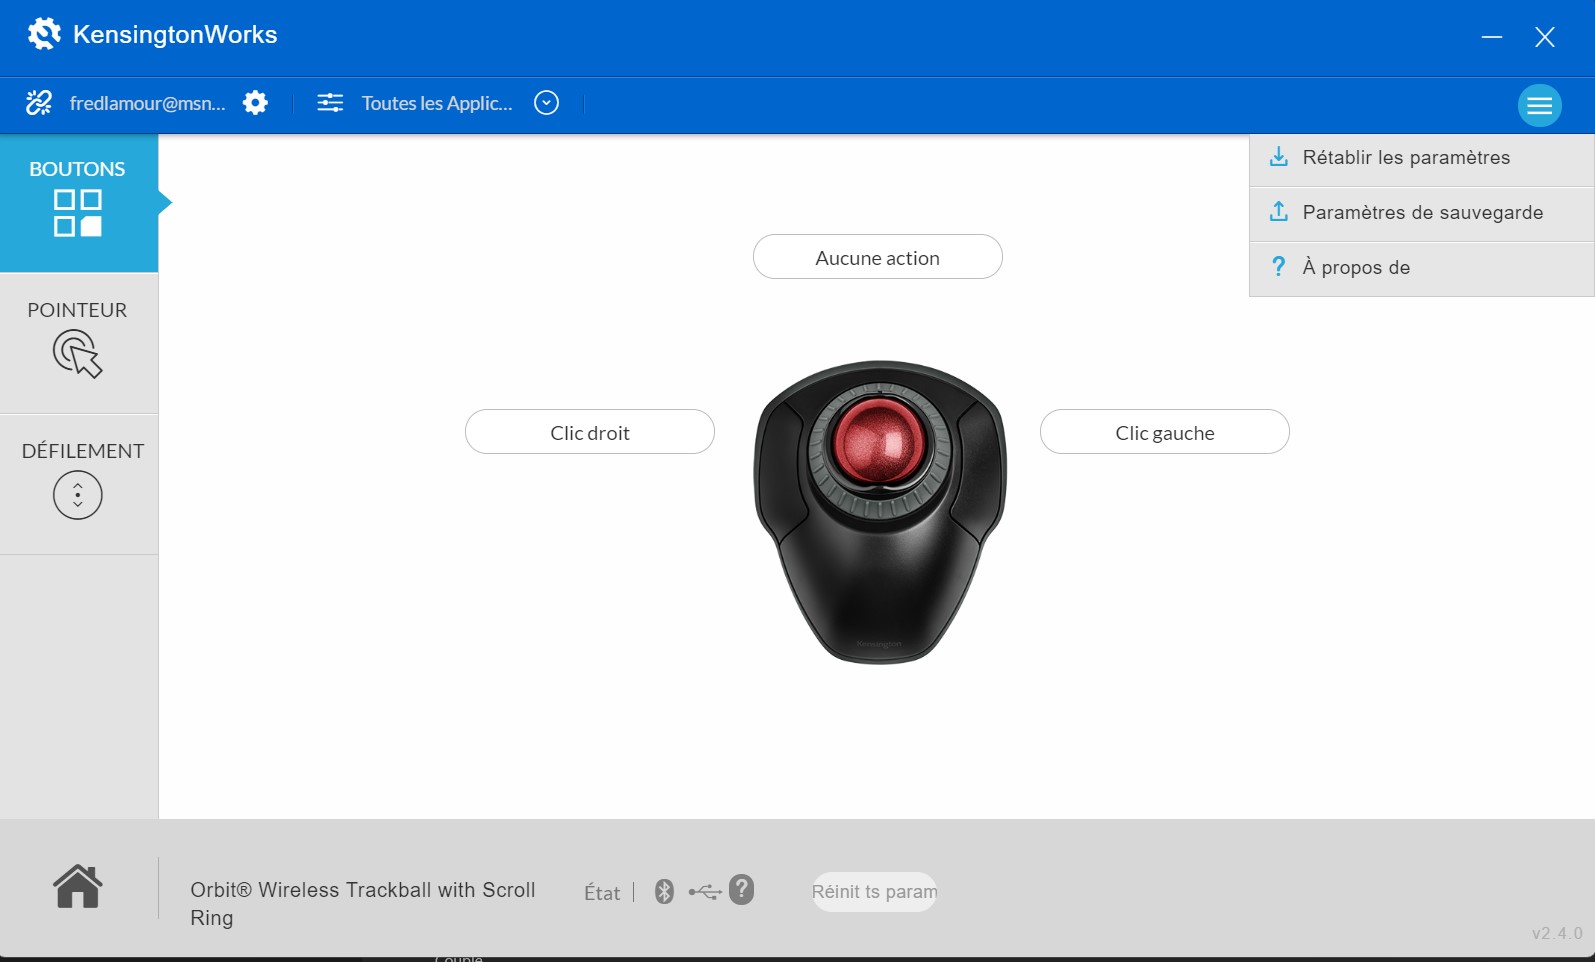The height and width of the screenshot is (962, 1595).
Task: Click the Bluetooth status icon
Action: coord(664,891)
